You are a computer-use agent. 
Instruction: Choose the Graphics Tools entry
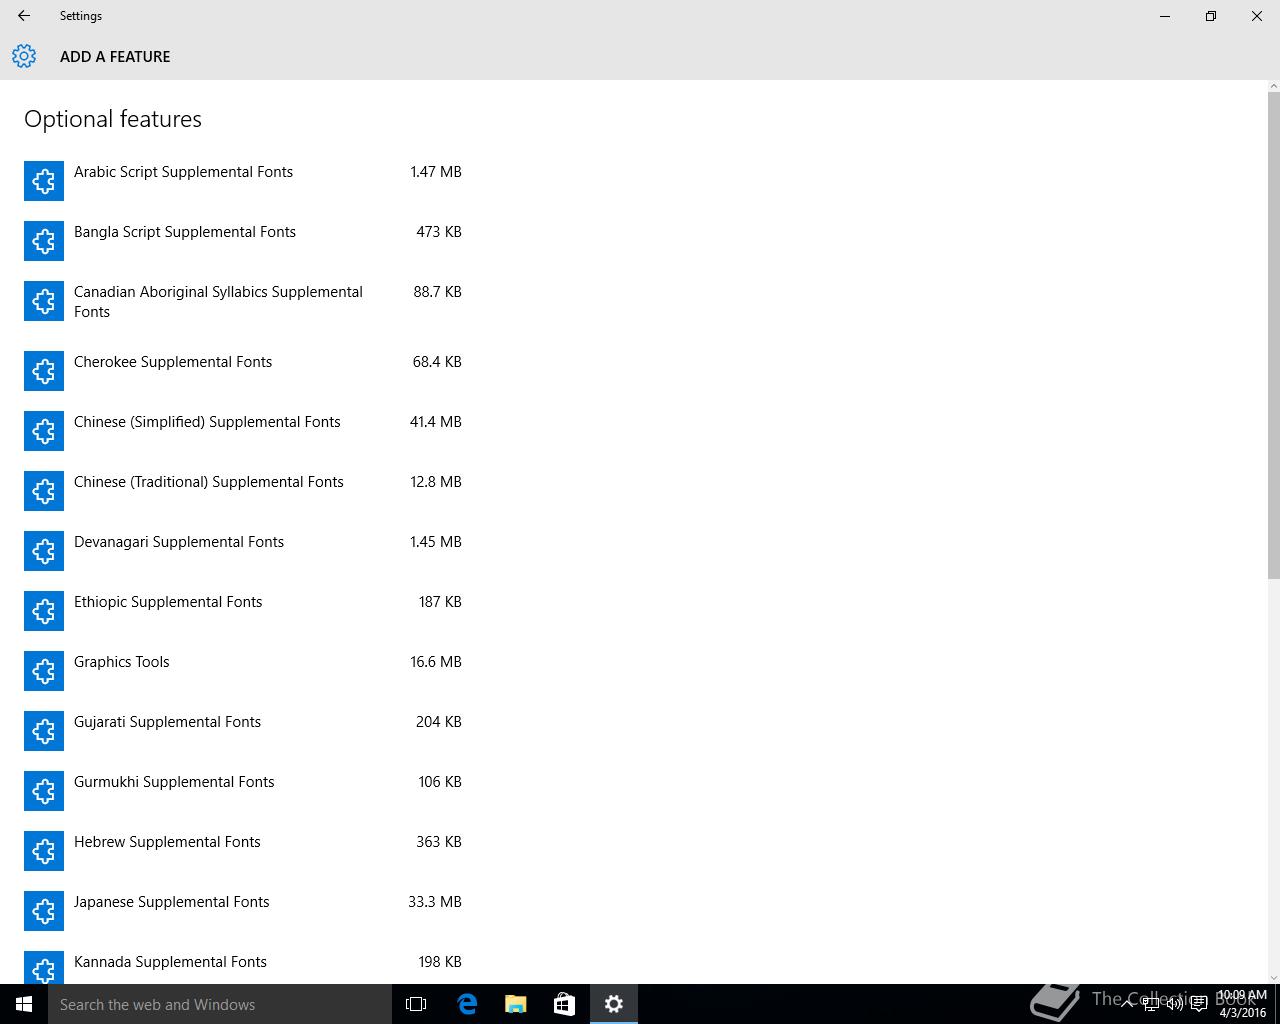[122, 662]
